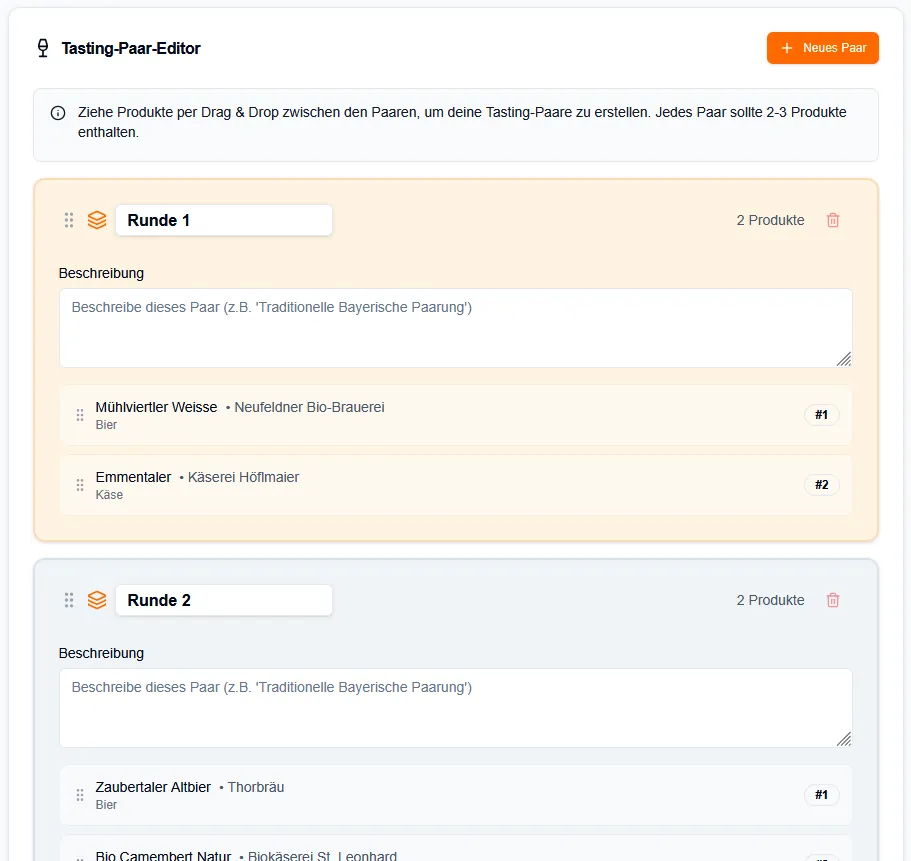Focus the Runde 2 name field
Screen dimensions: 911x861
224,600
